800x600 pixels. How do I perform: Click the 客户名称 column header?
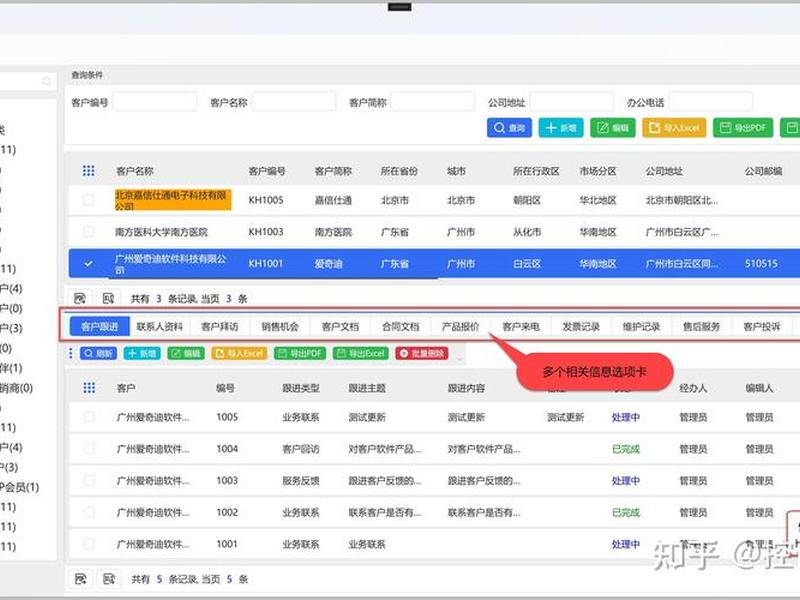[135, 171]
